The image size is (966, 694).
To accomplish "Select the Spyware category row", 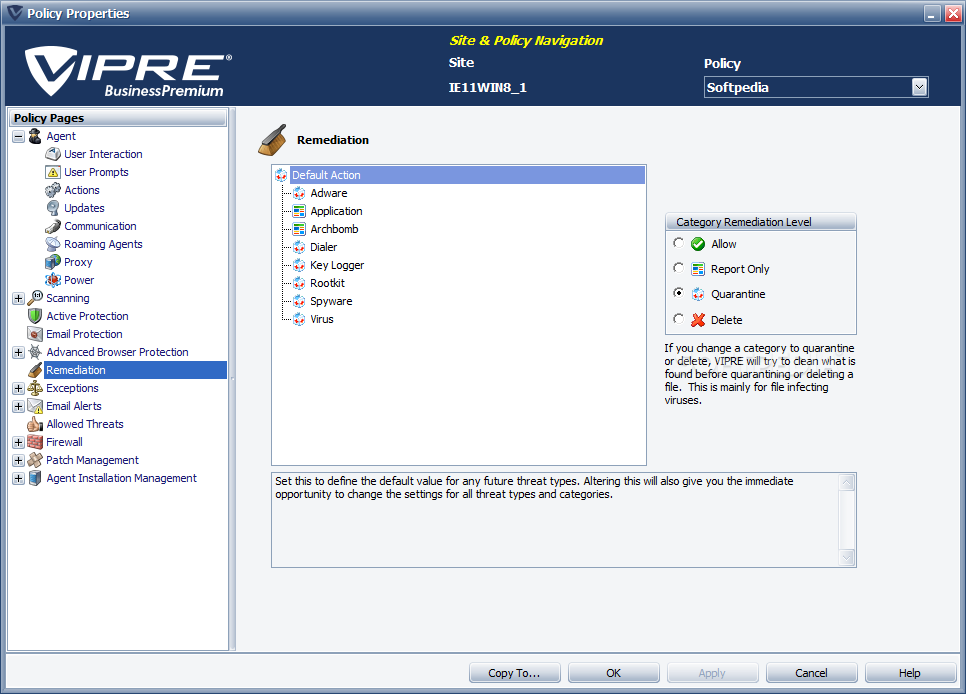I will (x=331, y=301).
